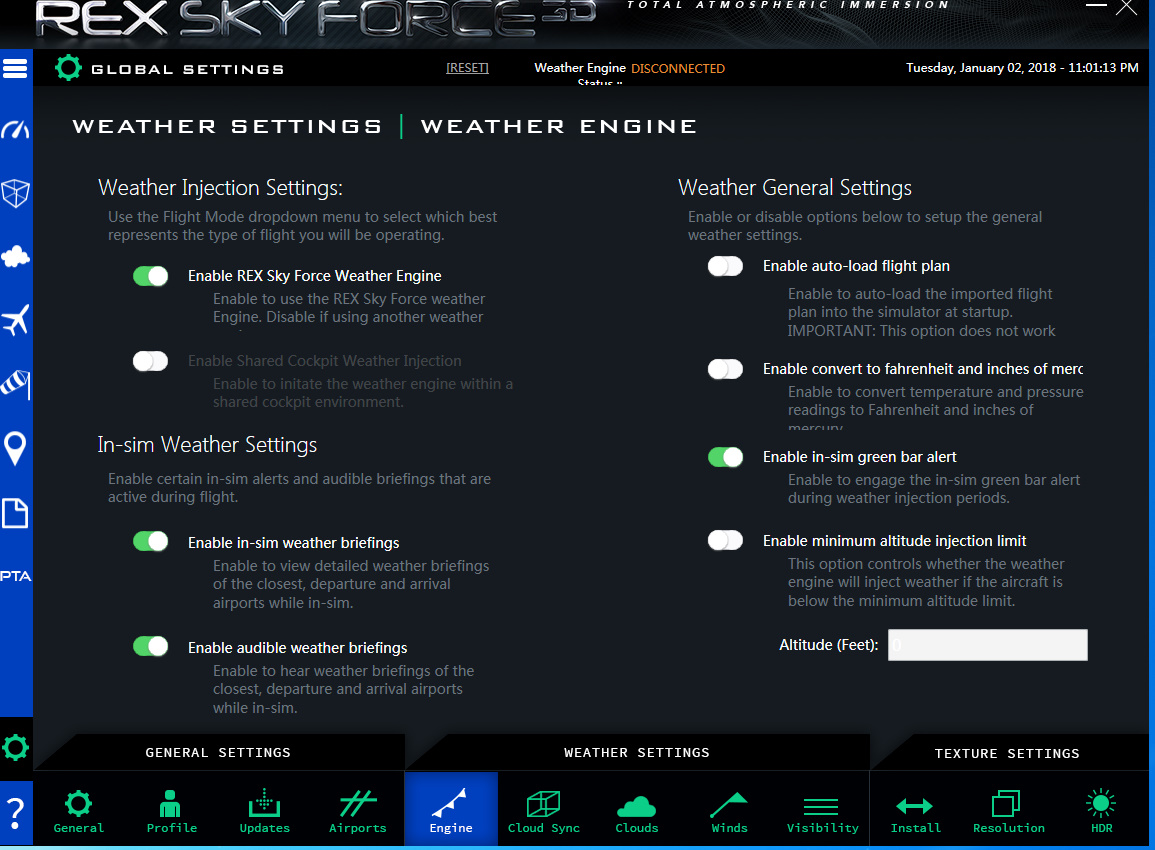Click the Texture Settings section header

1007,754
